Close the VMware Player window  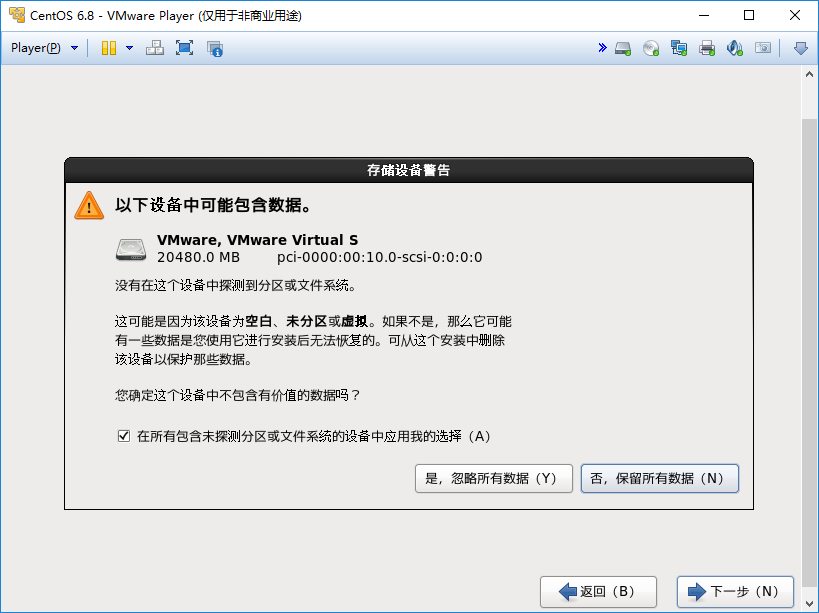(794, 15)
